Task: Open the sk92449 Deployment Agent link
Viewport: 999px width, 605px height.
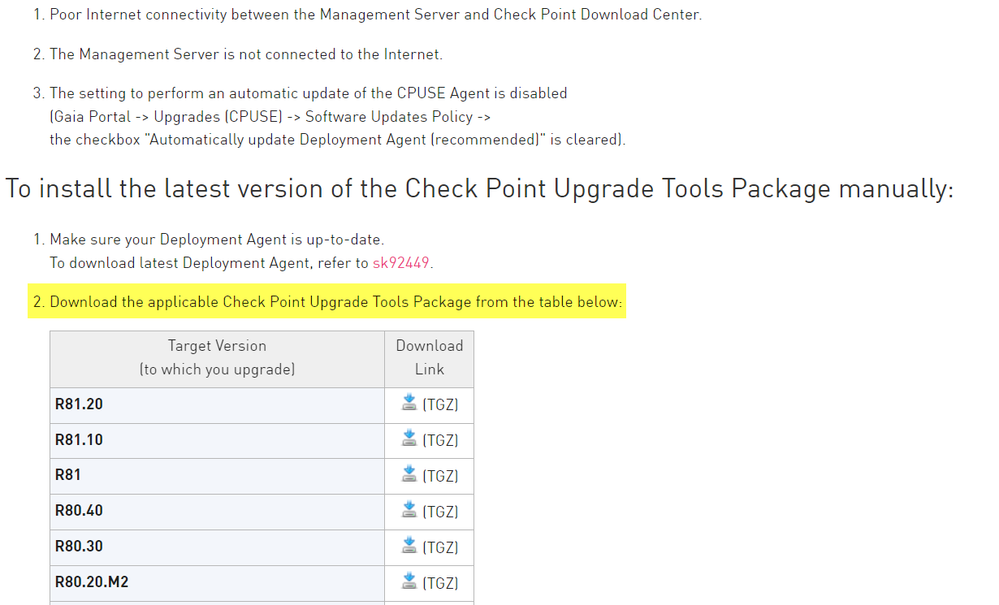Action: click(x=402, y=263)
